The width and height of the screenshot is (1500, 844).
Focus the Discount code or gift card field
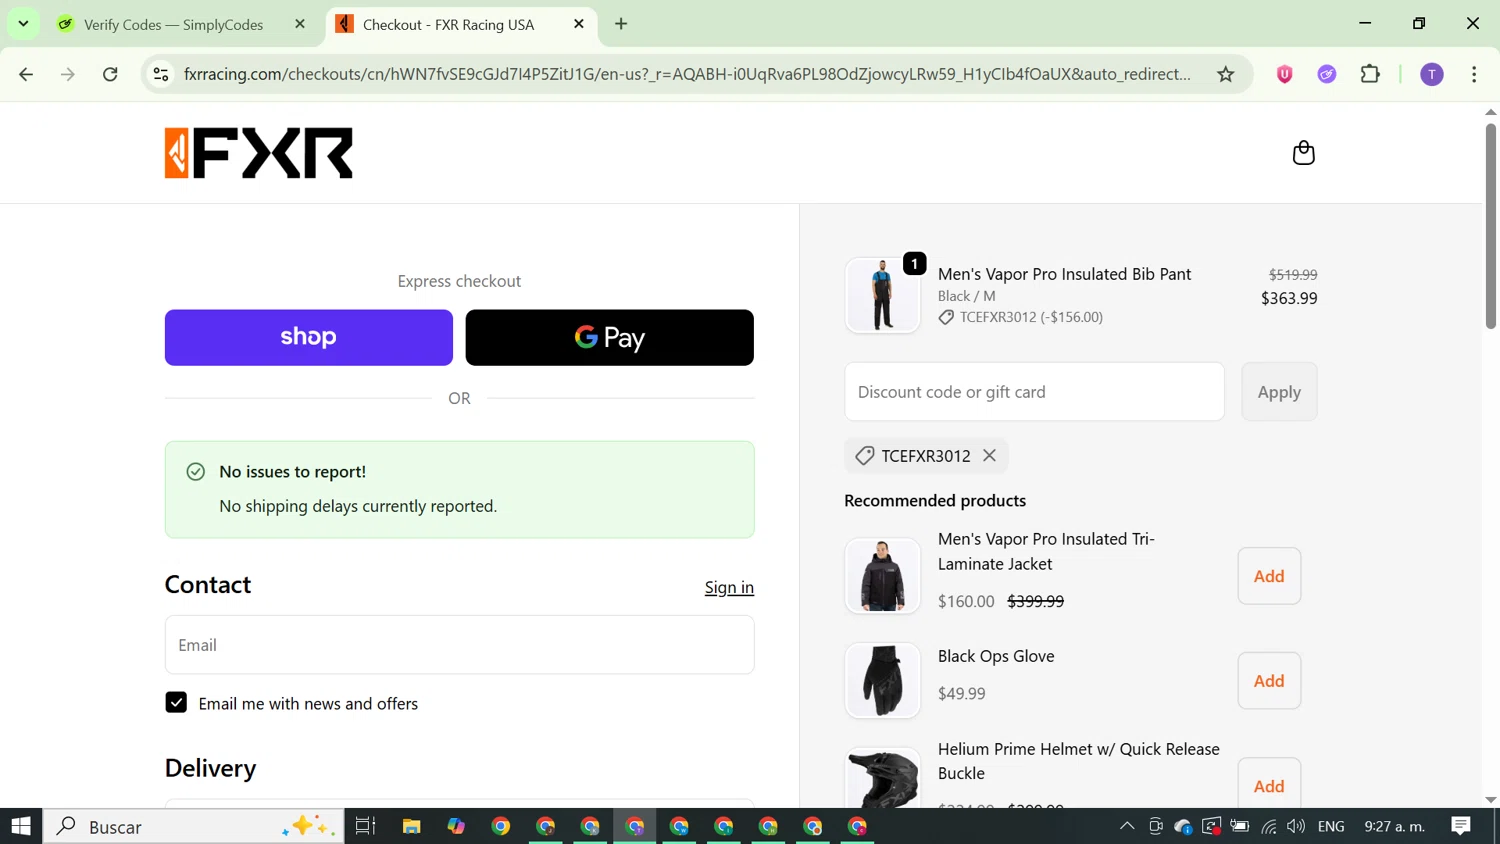coord(1035,392)
